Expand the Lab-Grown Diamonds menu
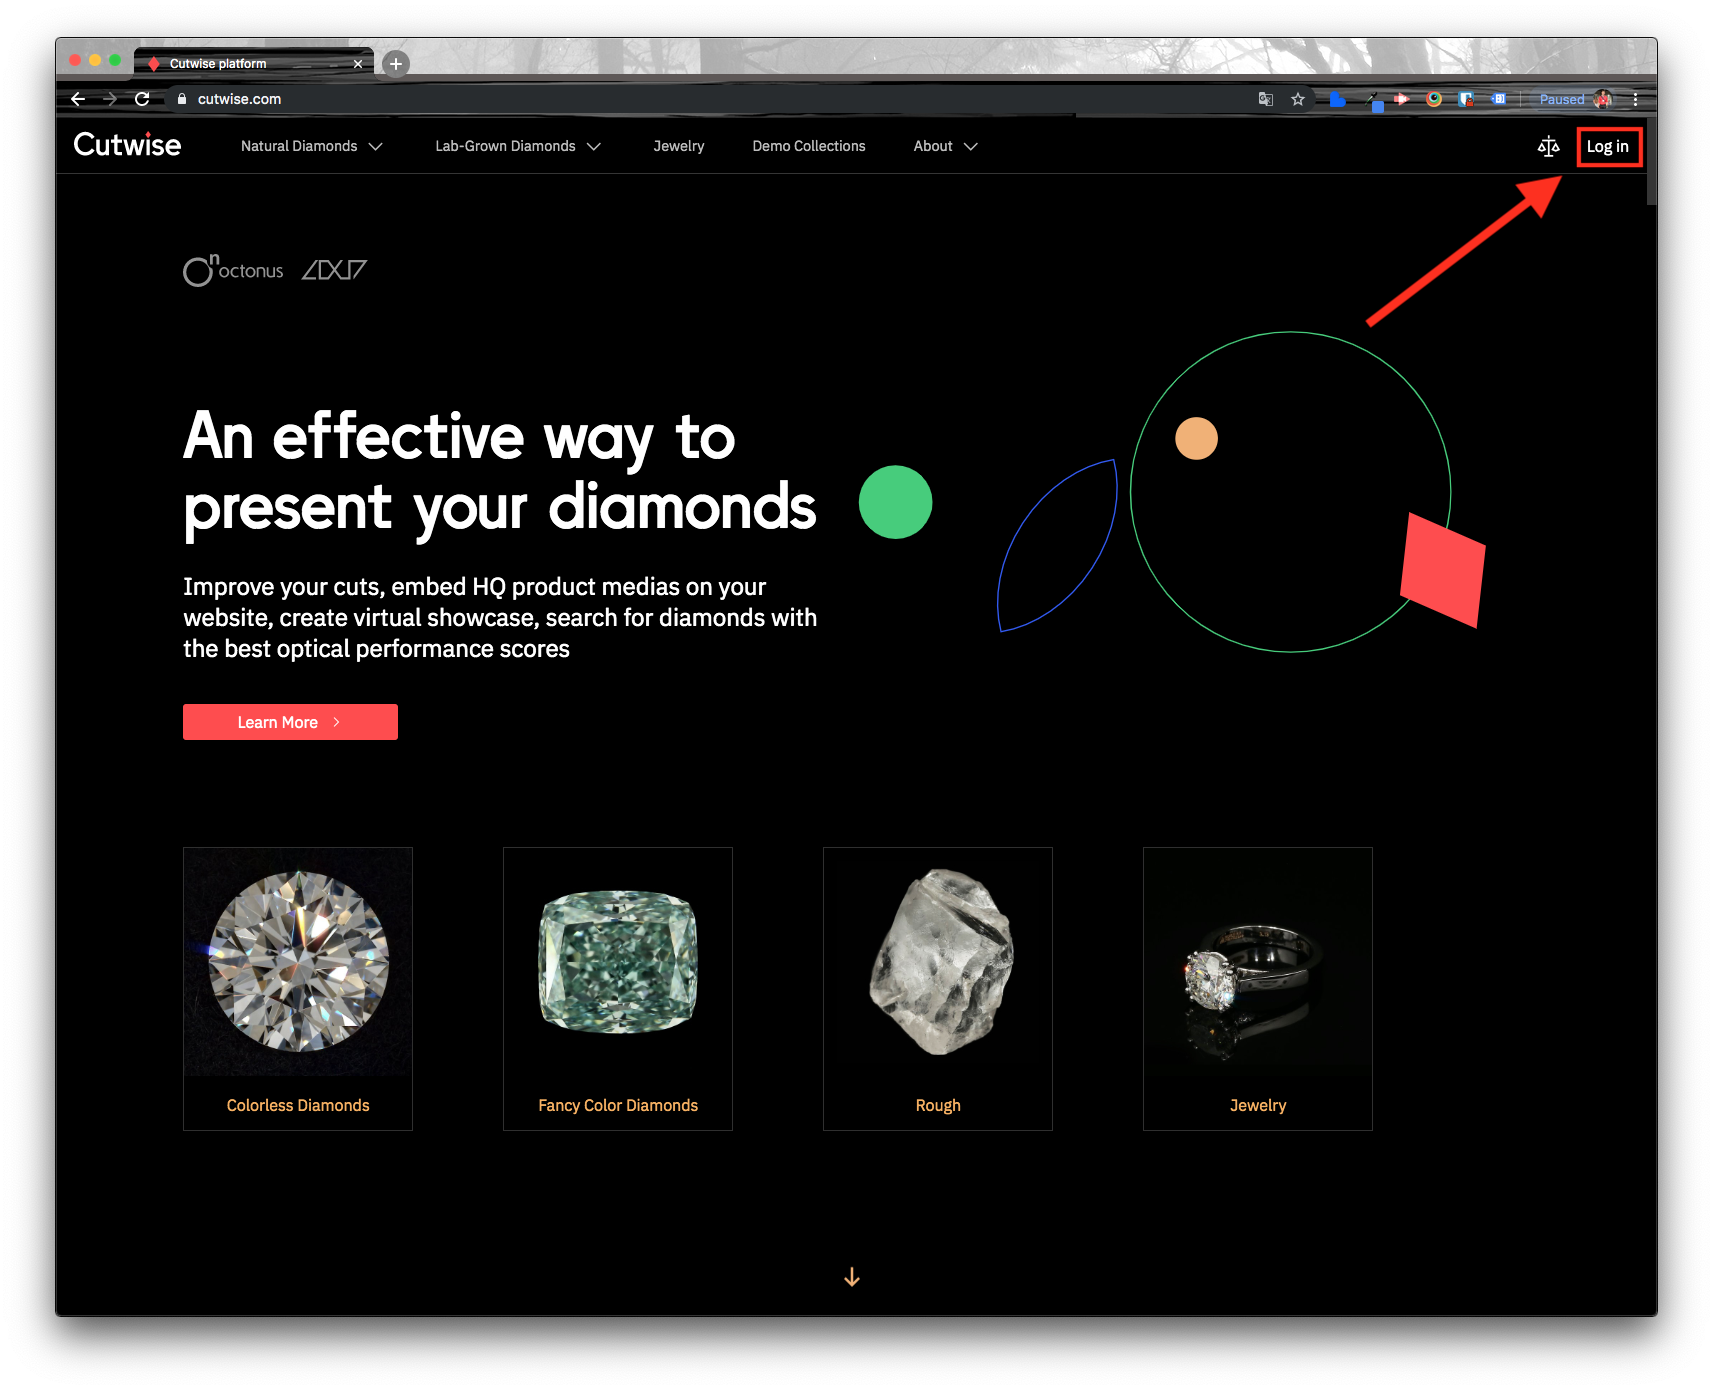The height and width of the screenshot is (1390, 1713). click(518, 146)
